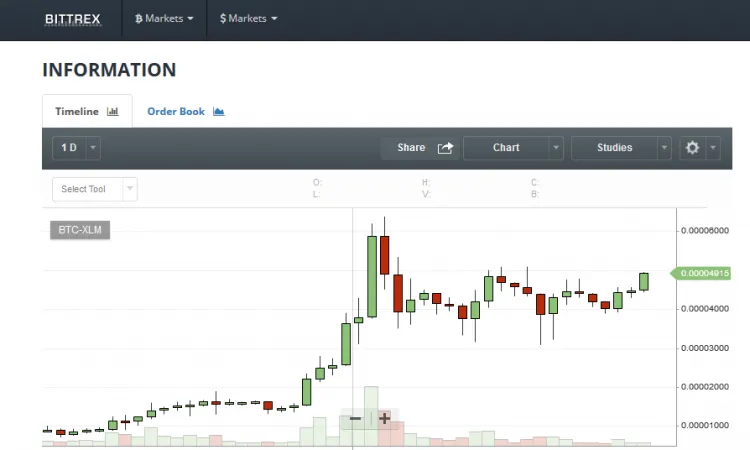Open the Bitcoin Markets menu
This screenshot has height=450, width=750.
pyautogui.click(x=164, y=19)
